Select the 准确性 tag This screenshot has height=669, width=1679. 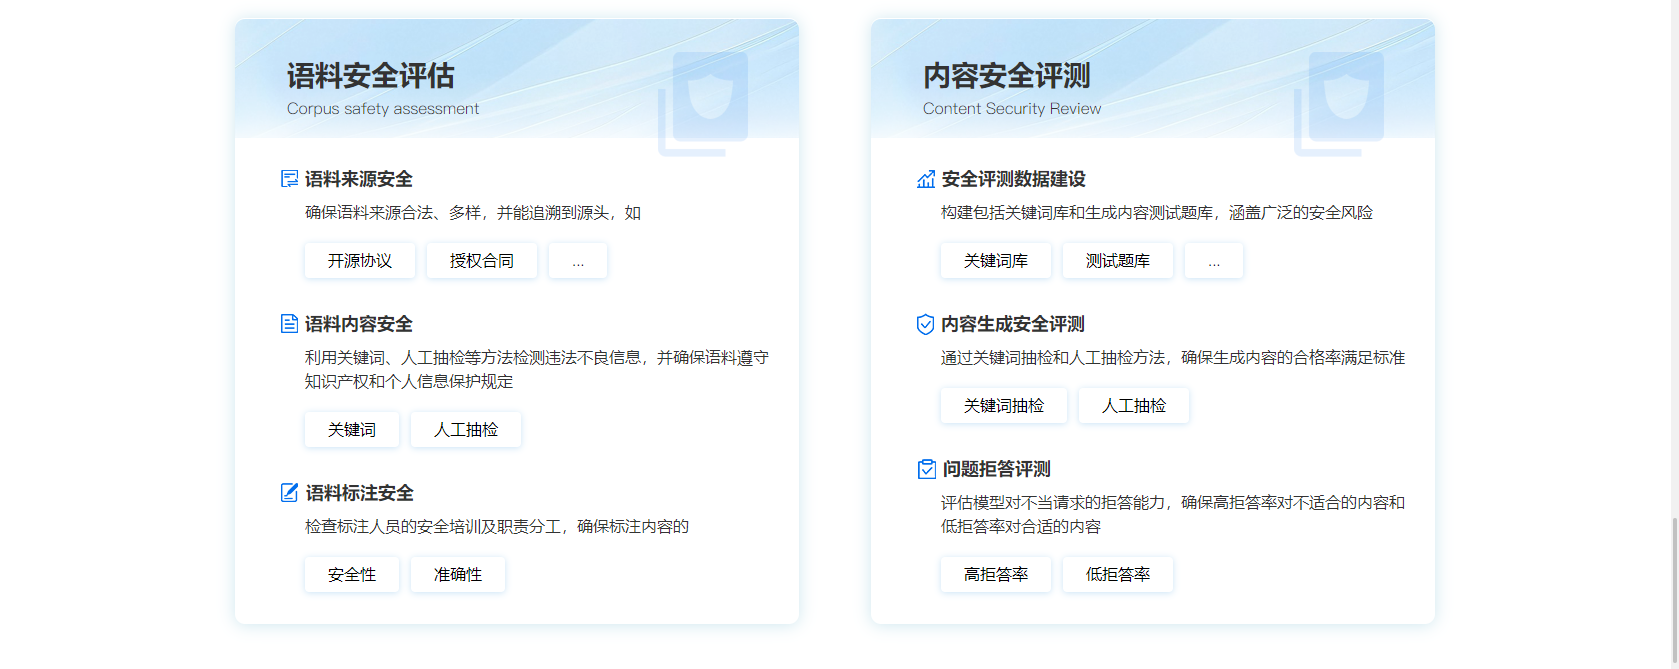tap(458, 575)
